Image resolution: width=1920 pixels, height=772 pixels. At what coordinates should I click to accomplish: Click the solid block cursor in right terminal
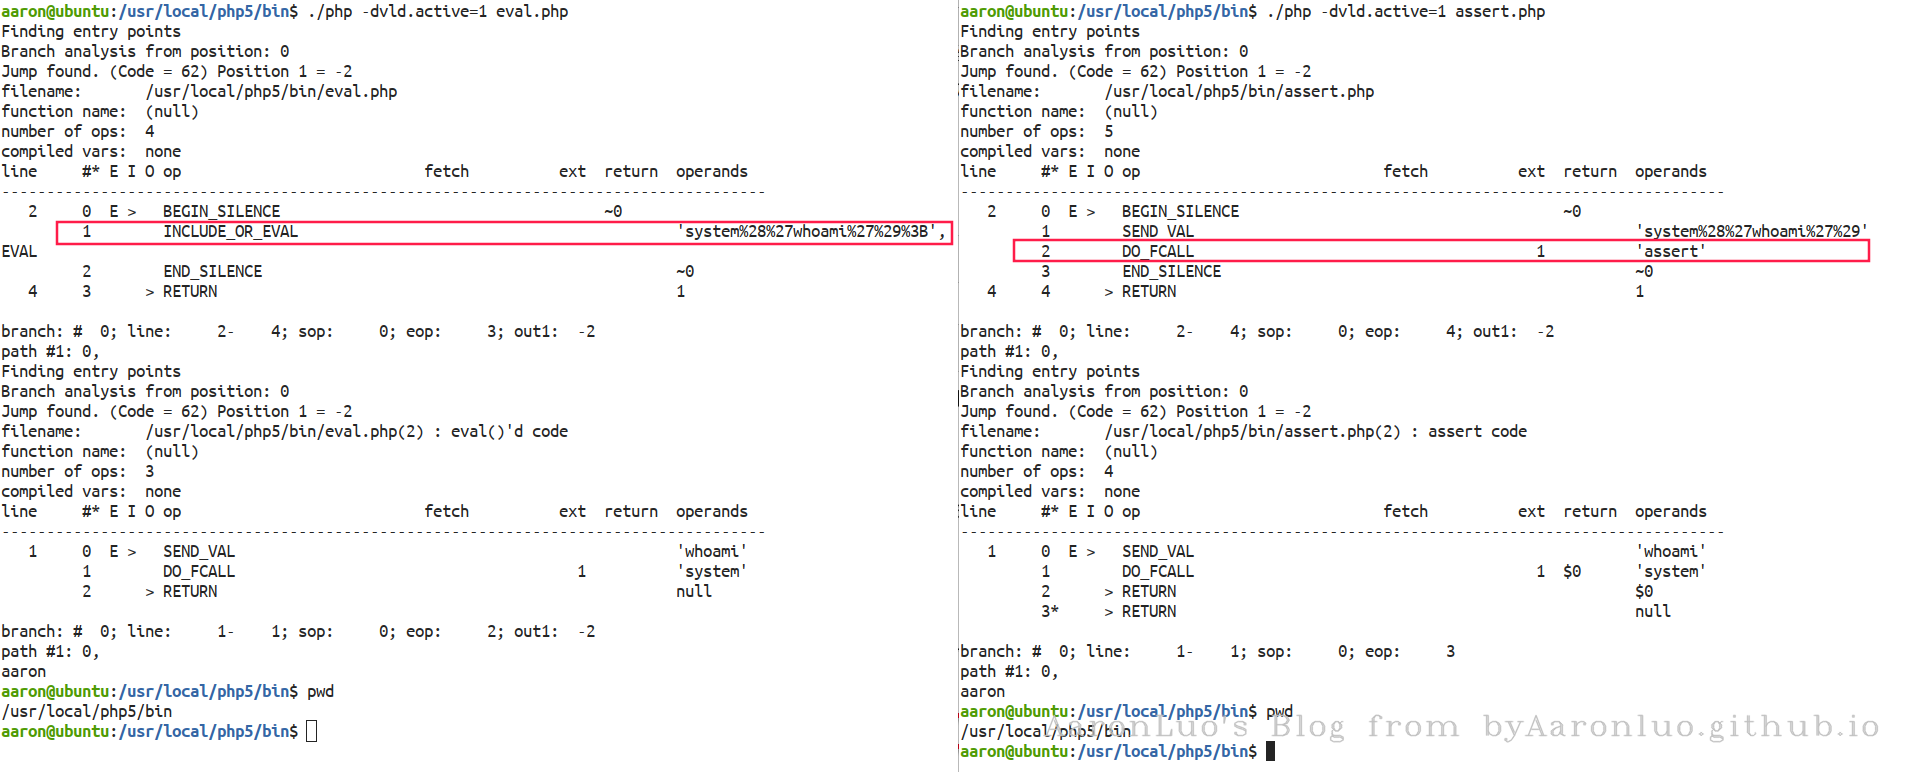1270,752
